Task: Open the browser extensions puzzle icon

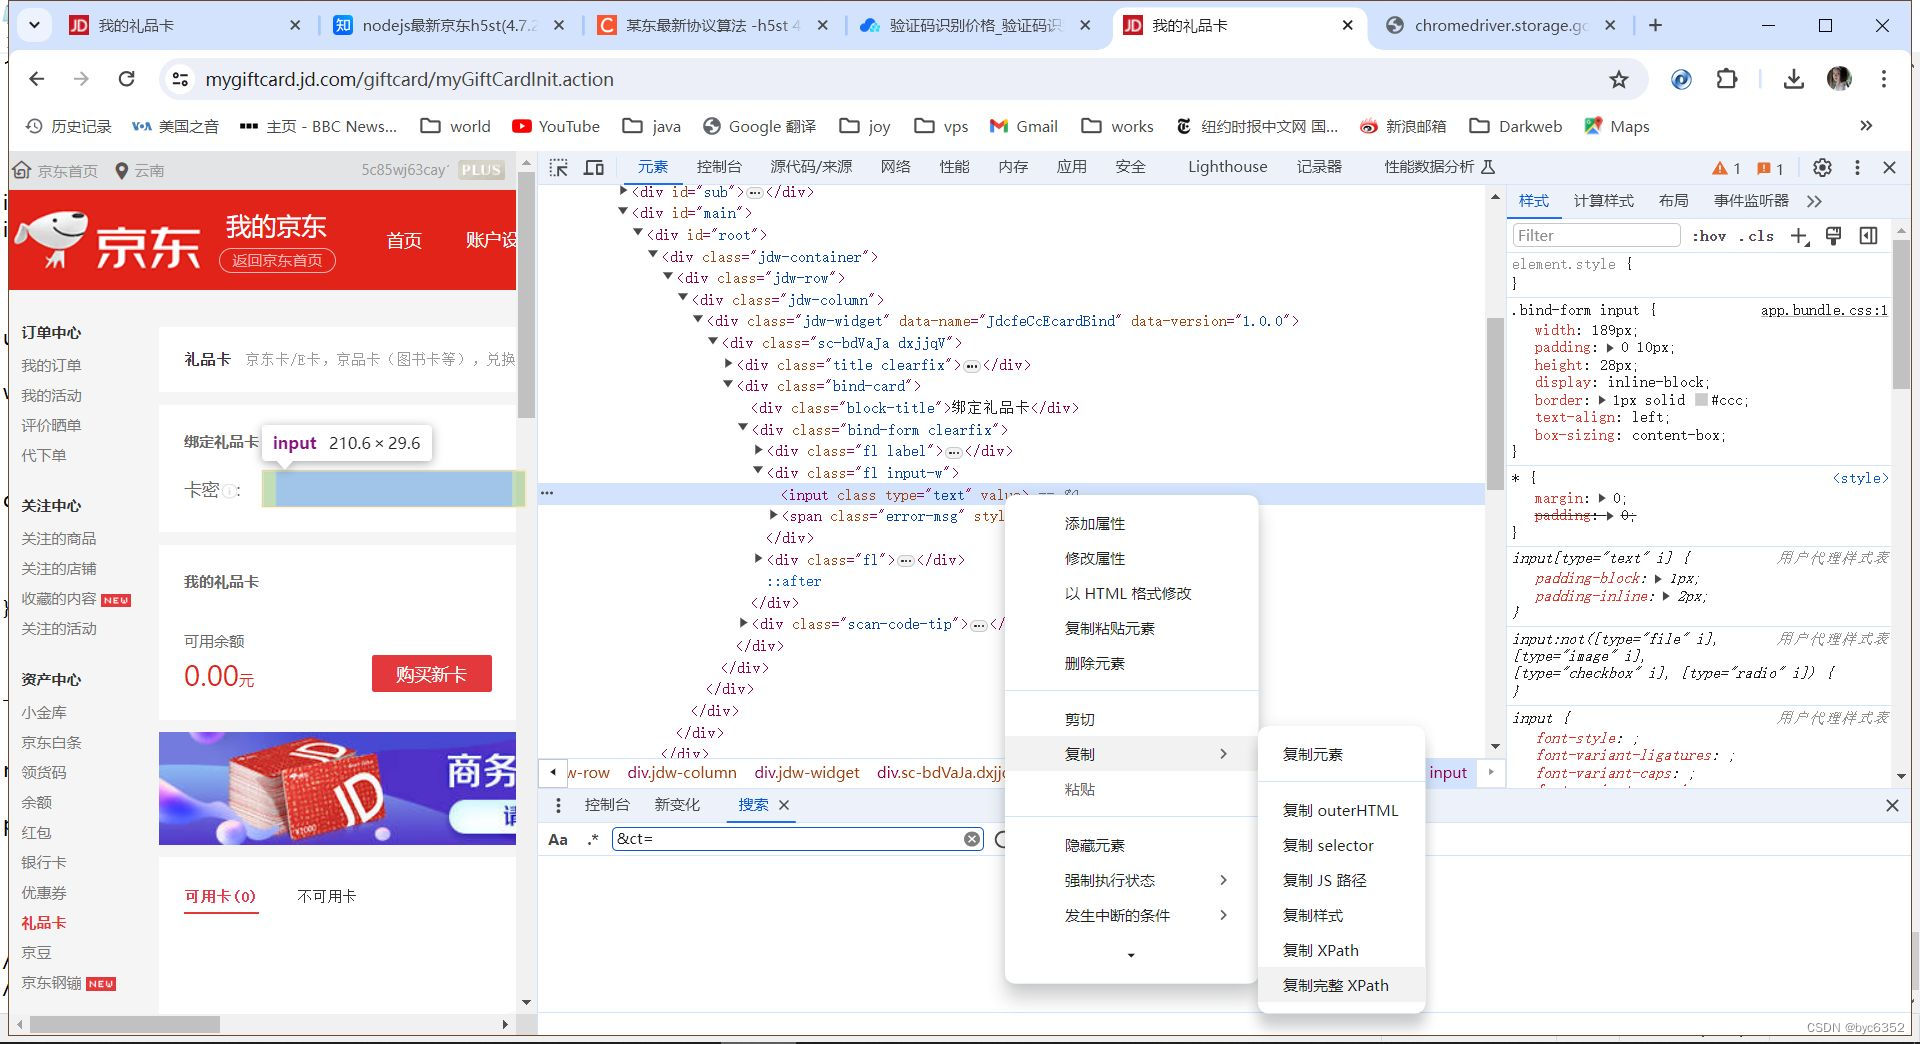Action: 1727,79
